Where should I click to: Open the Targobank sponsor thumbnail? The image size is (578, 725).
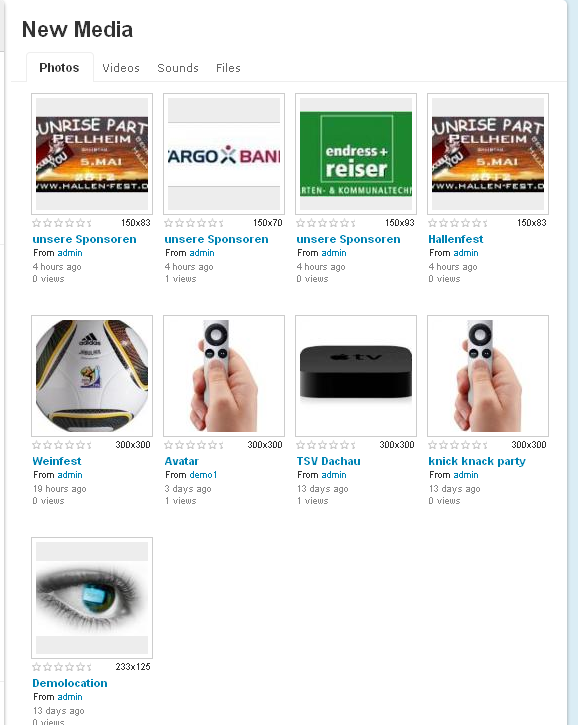click(x=224, y=154)
